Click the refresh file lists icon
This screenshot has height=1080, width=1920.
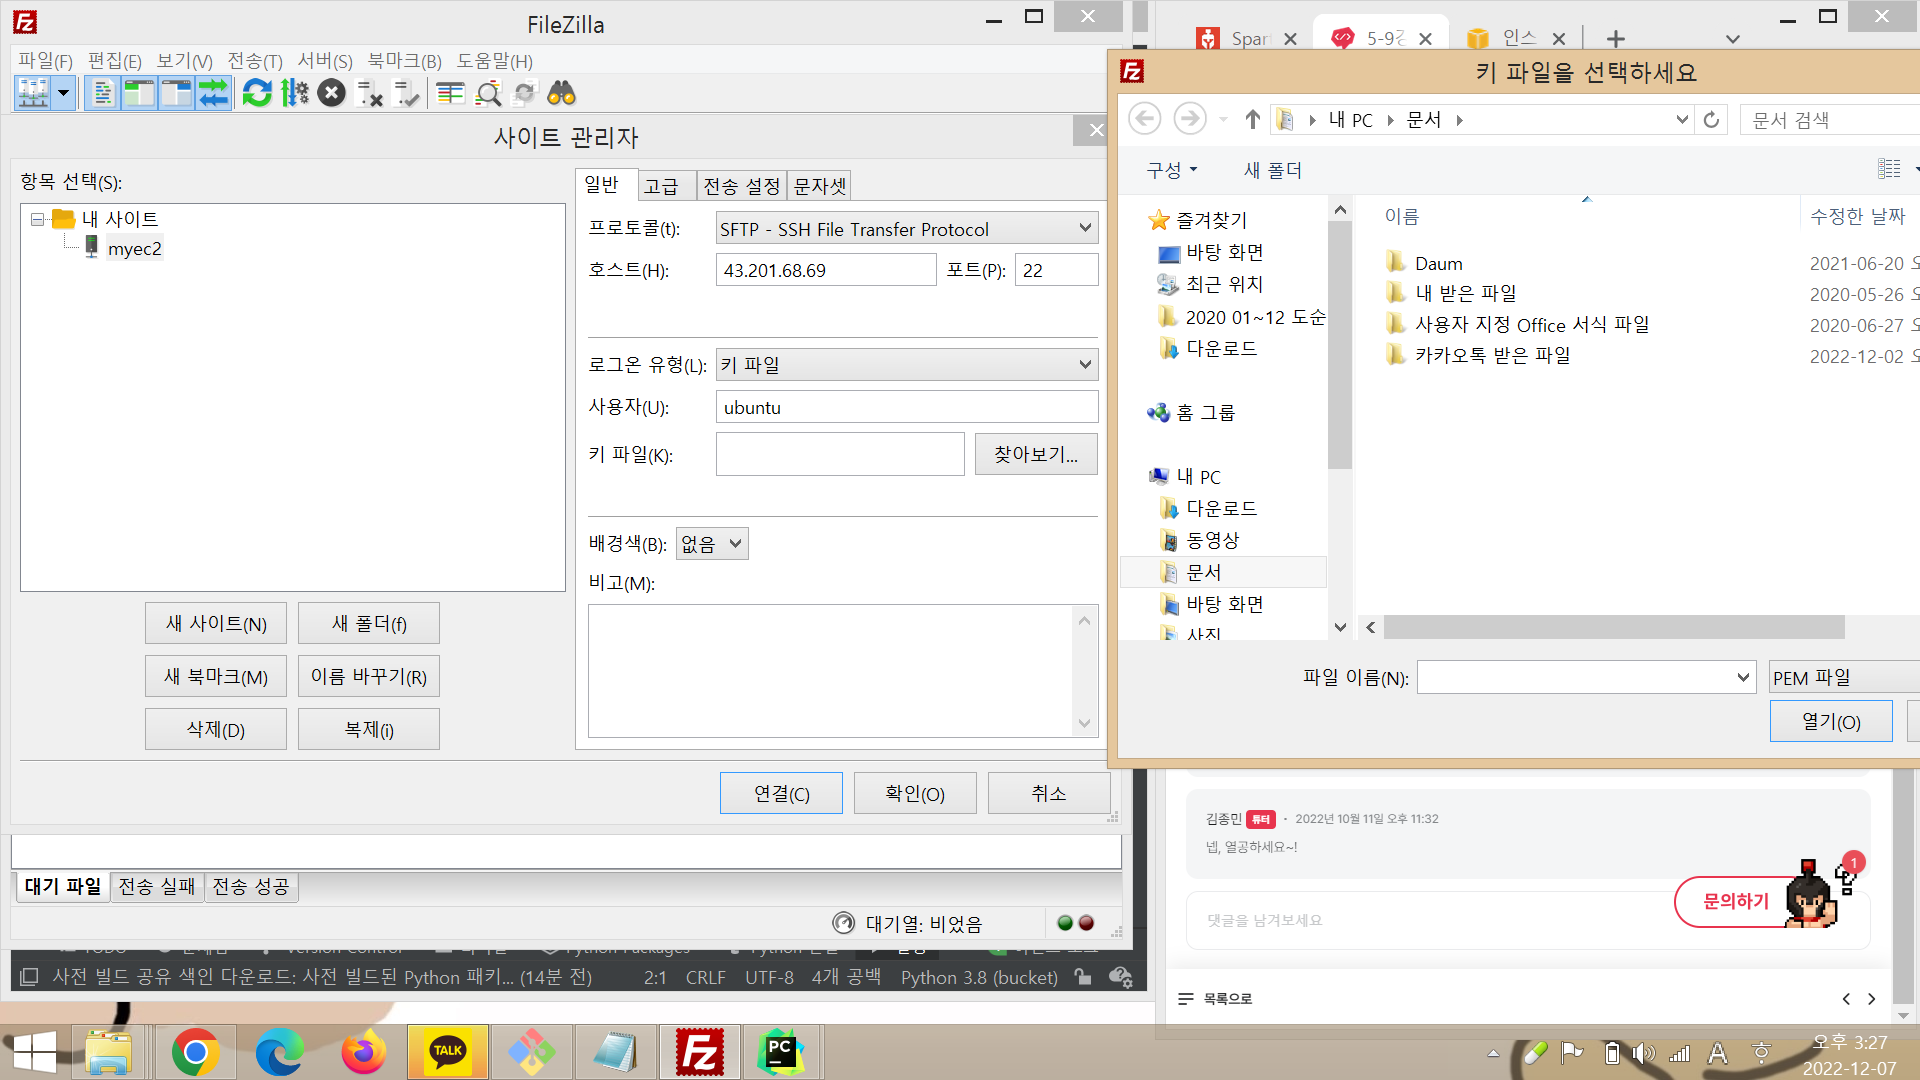(x=257, y=94)
